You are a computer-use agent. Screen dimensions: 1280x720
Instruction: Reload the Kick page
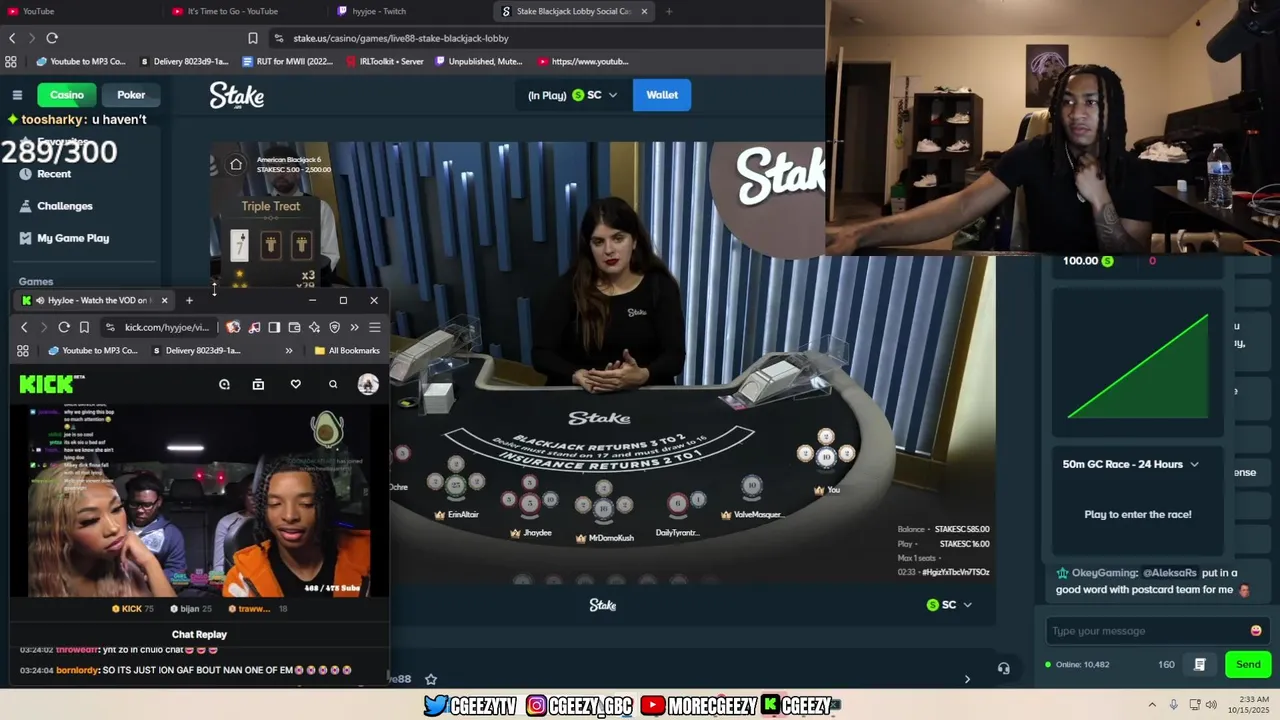[64, 327]
